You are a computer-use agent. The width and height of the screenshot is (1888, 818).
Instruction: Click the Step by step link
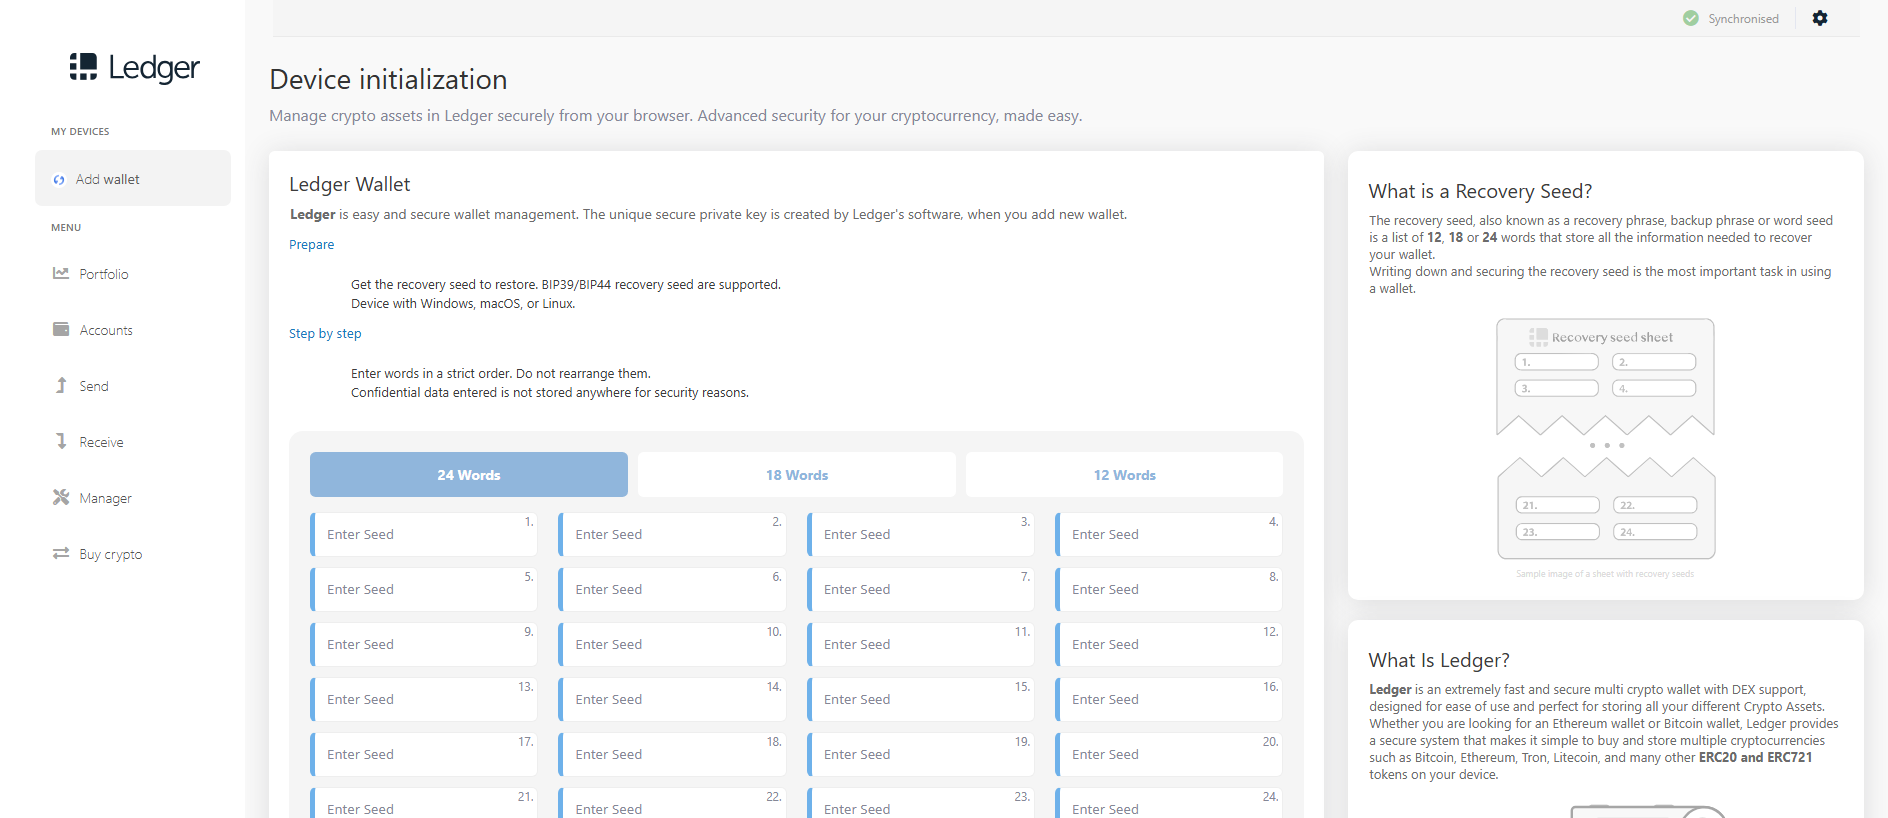click(x=325, y=334)
